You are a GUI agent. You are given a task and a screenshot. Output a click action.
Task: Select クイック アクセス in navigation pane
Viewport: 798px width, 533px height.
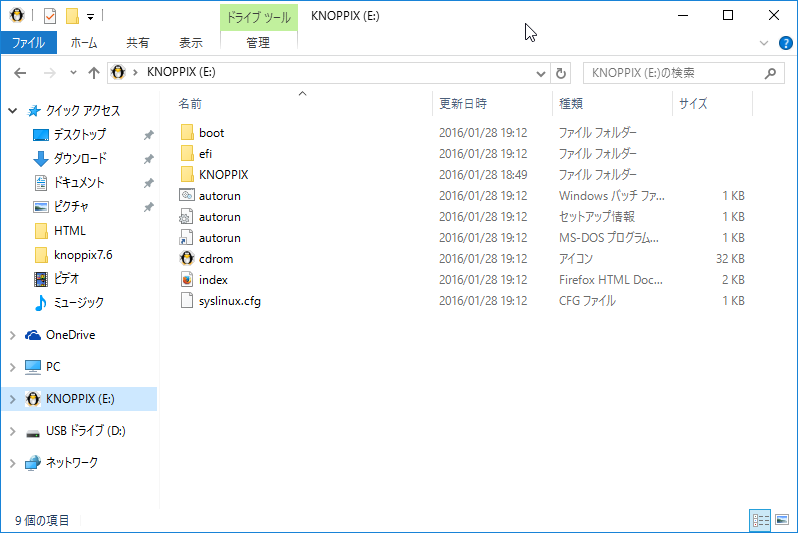(x=83, y=110)
